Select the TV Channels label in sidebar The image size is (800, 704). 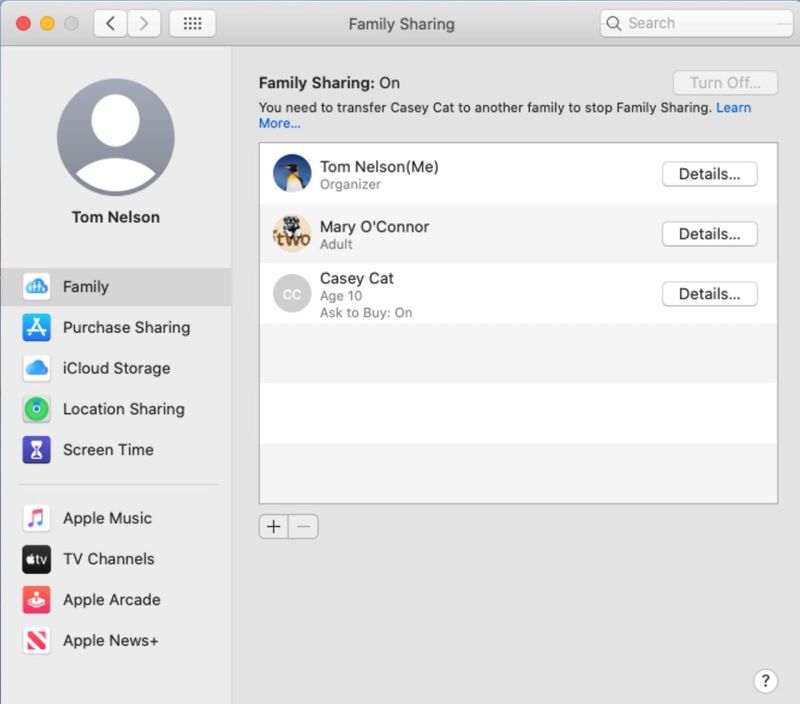coord(109,559)
